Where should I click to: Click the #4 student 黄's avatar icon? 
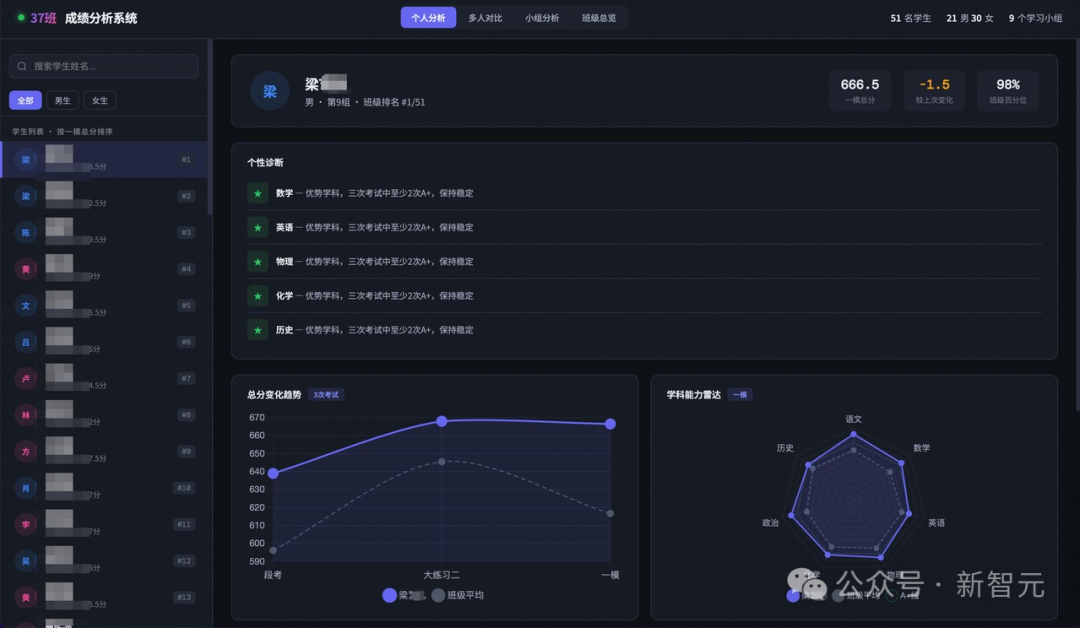[25, 268]
